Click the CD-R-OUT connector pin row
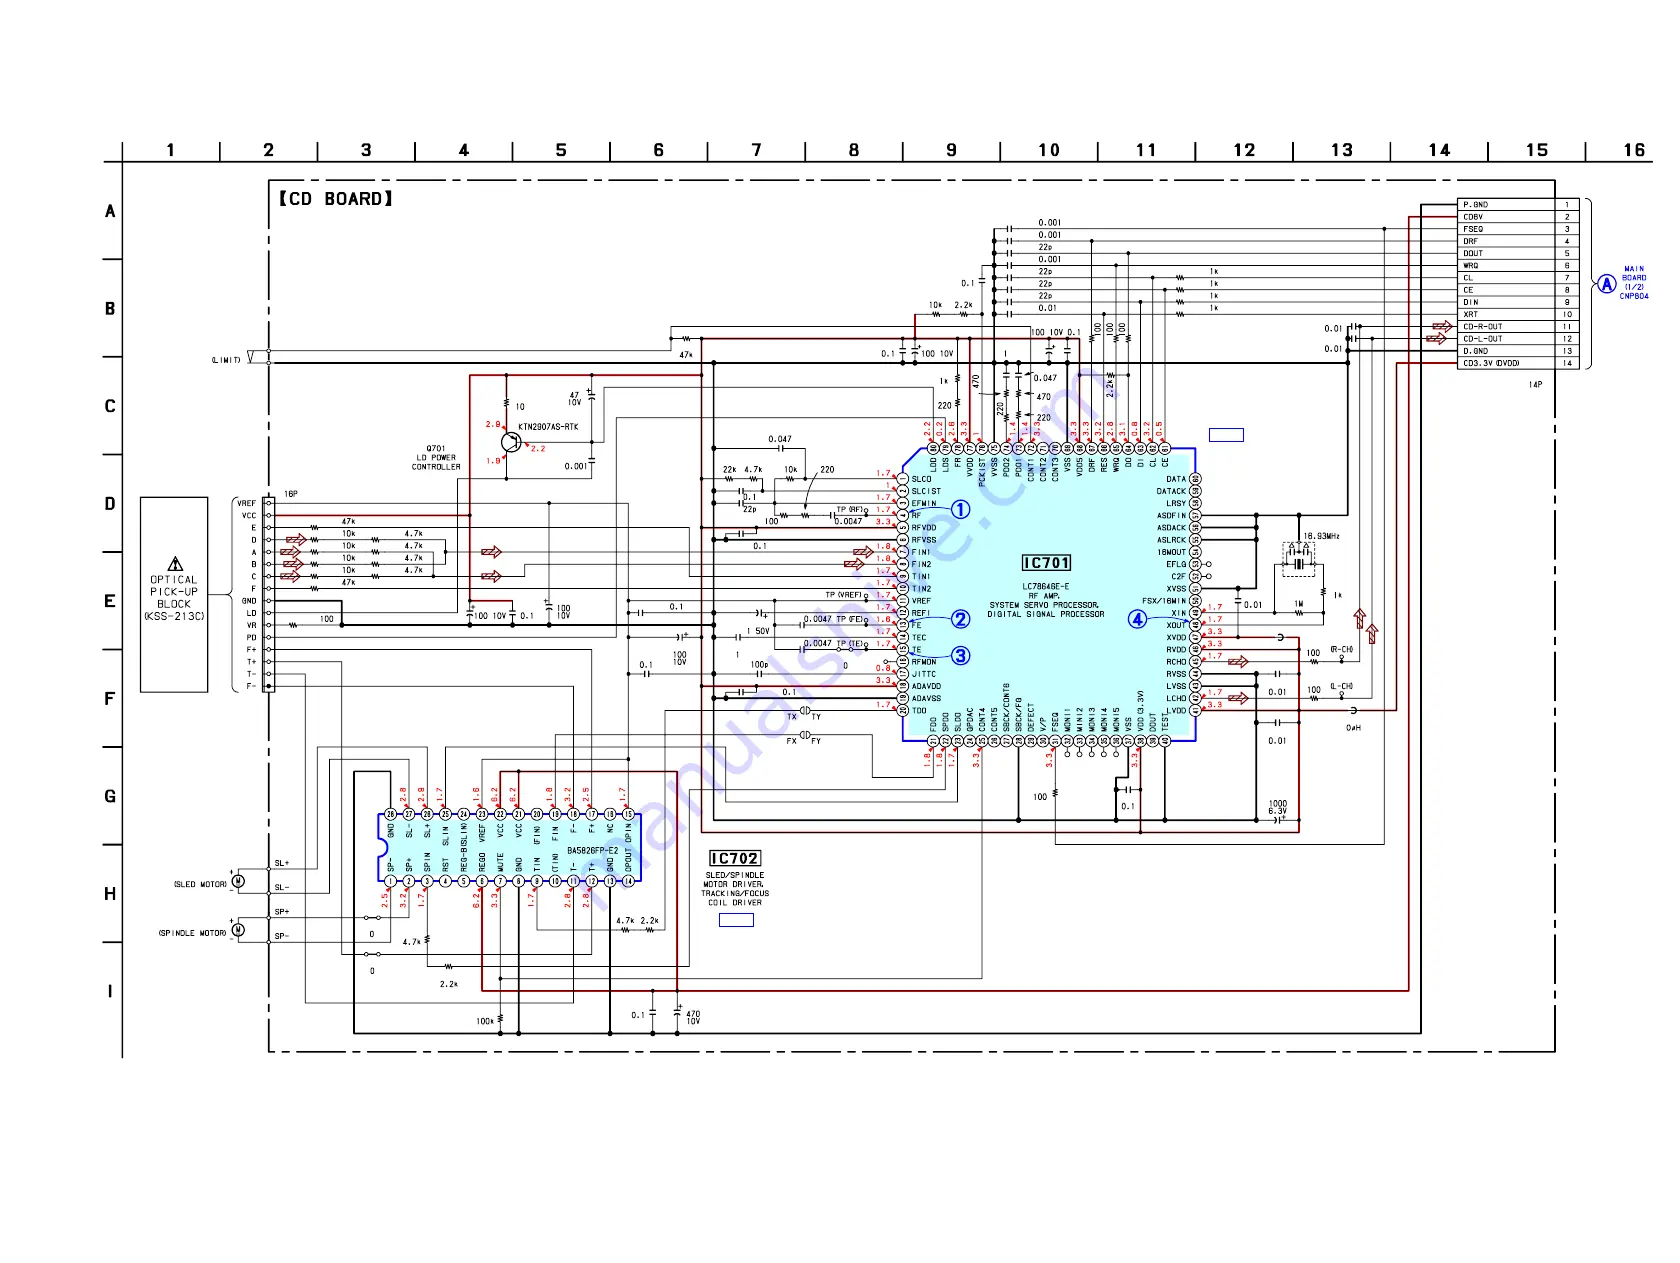1680x1263 pixels. [x=1519, y=326]
